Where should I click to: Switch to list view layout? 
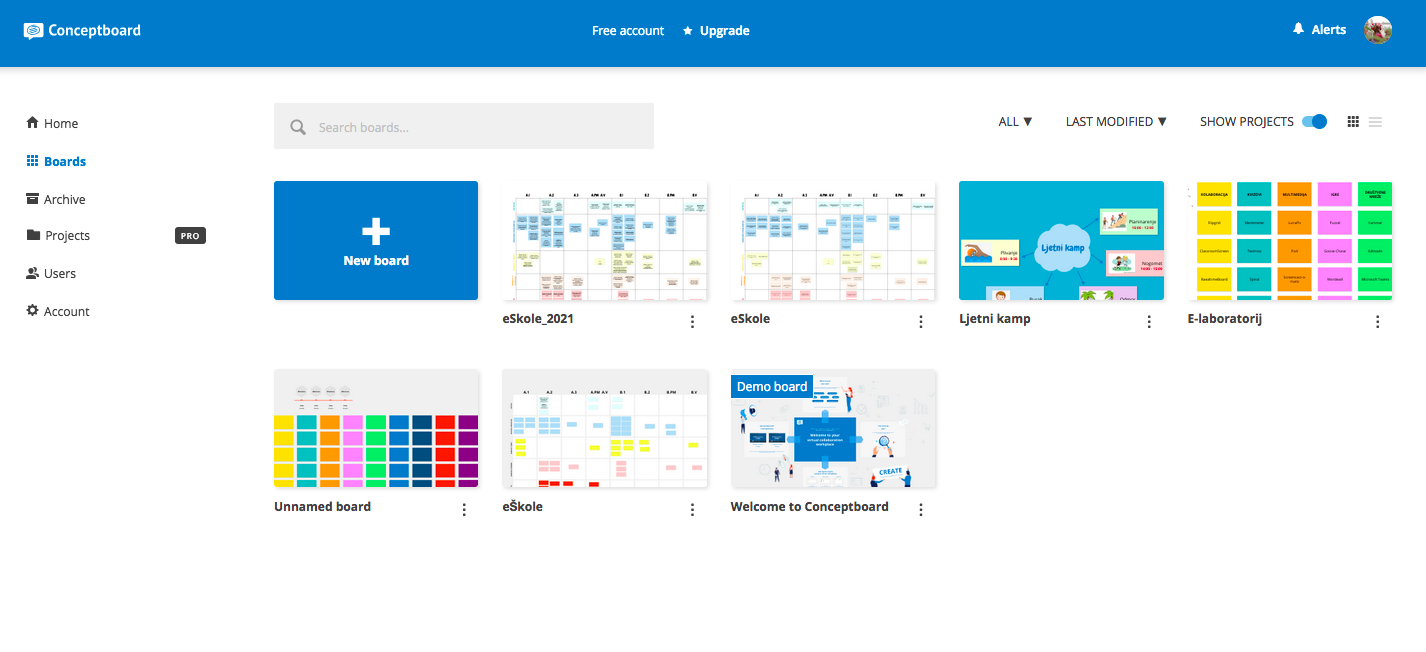pos(1376,122)
